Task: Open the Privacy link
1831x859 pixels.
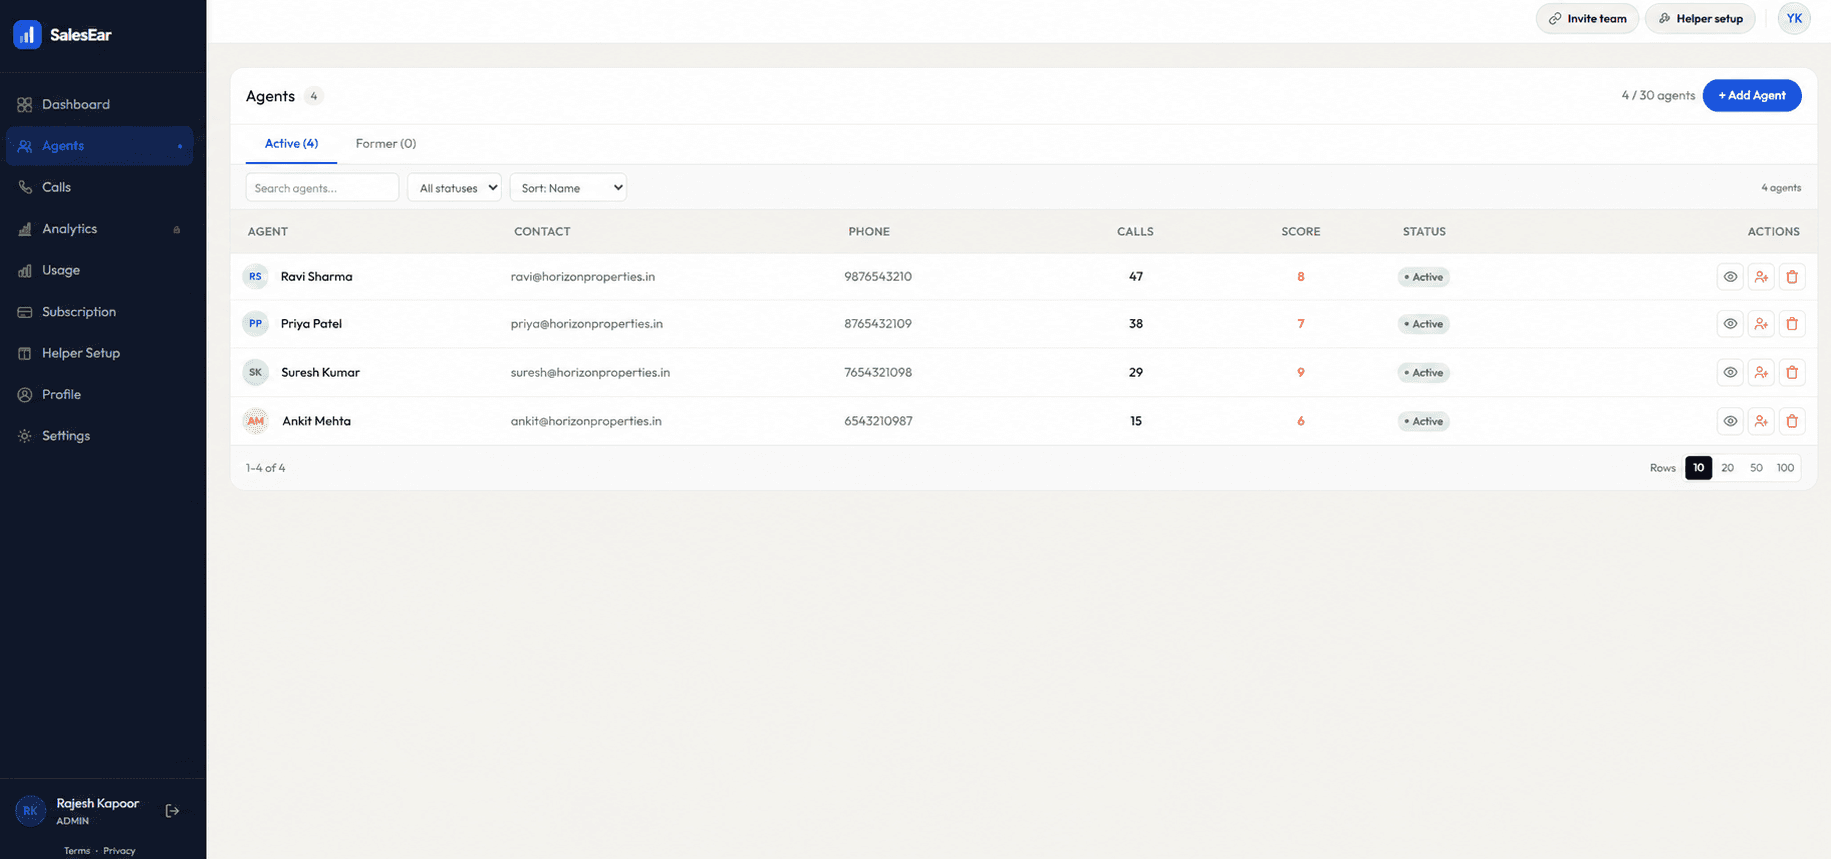Action: pos(119,851)
